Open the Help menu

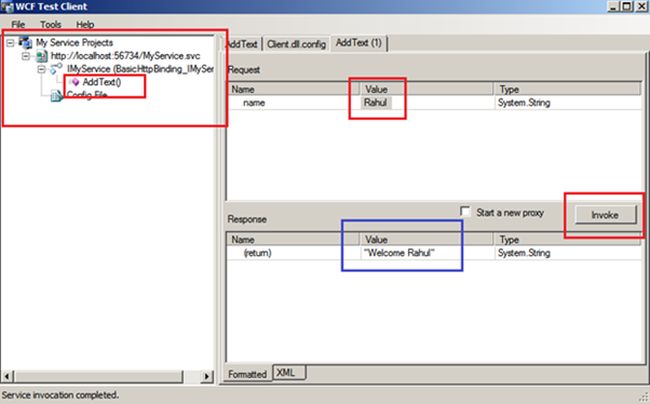[x=85, y=24]
